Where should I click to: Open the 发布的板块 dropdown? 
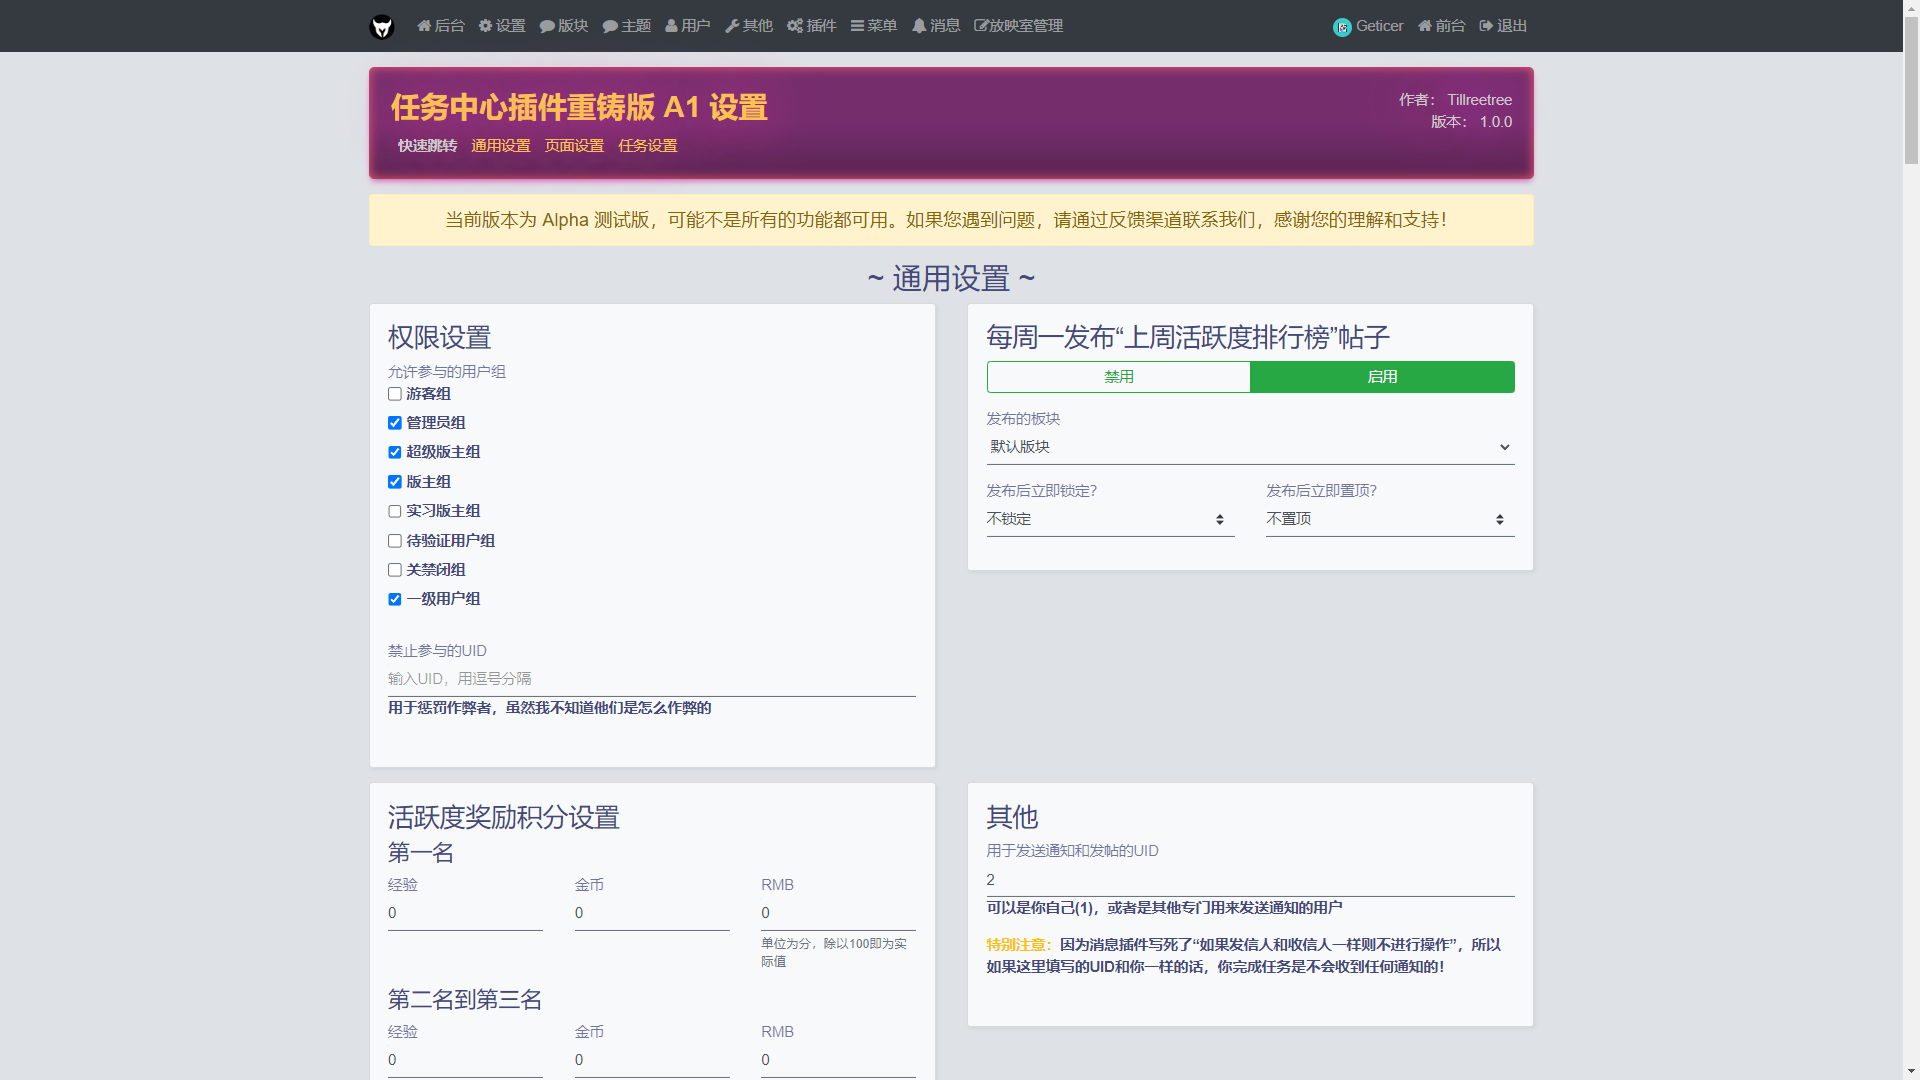[1250, 447]
